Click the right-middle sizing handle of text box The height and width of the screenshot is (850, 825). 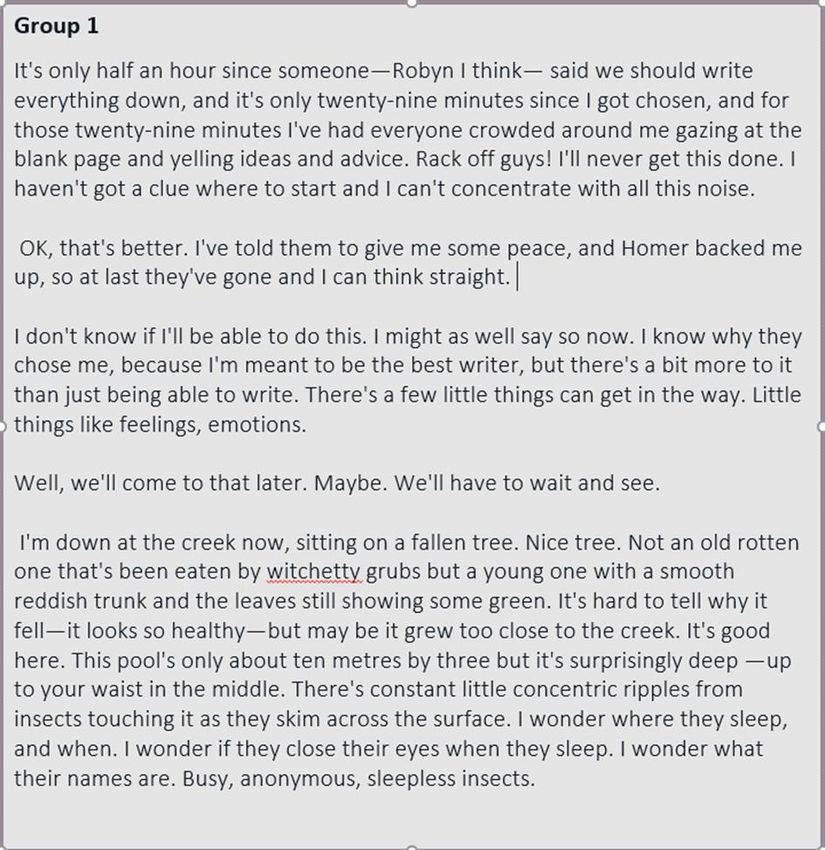click(x=822, y=427)
